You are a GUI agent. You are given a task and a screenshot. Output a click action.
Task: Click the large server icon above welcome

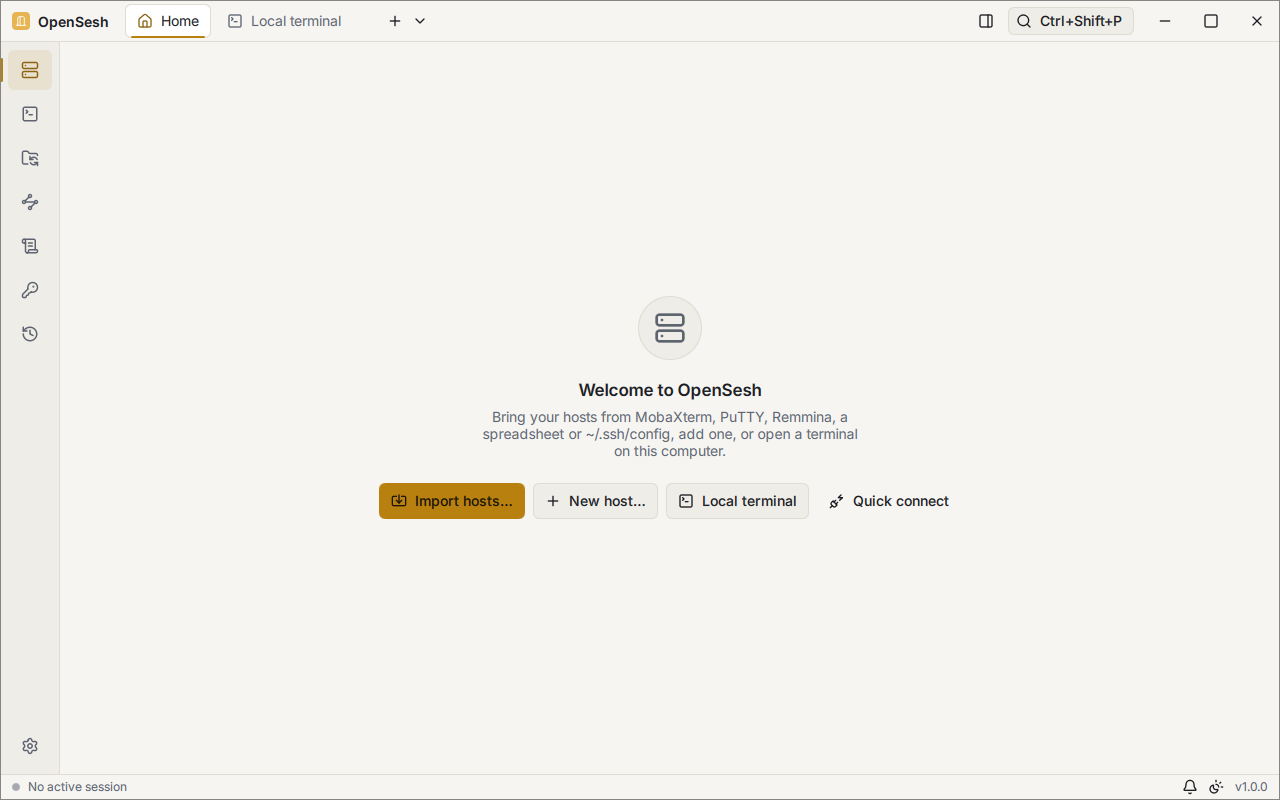(670, 328)
